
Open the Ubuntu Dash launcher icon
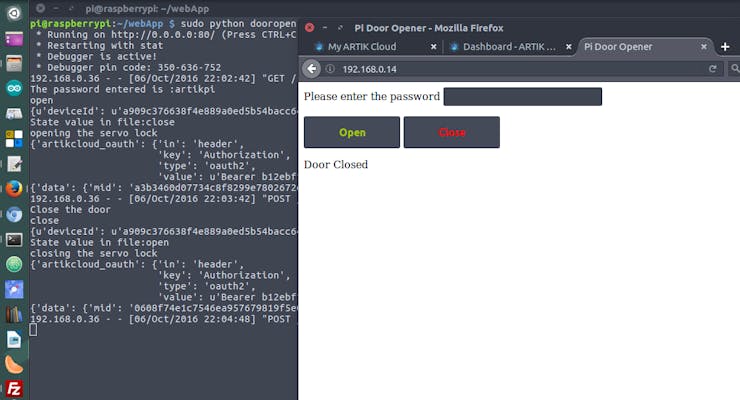click(x=14, y=13)
